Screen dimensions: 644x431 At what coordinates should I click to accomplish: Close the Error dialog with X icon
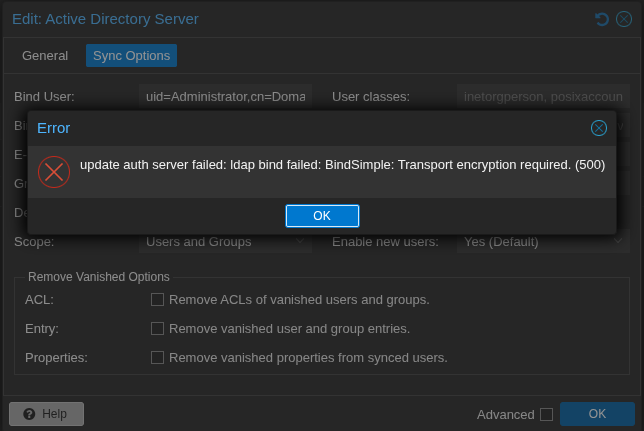[x=599, y=128]
